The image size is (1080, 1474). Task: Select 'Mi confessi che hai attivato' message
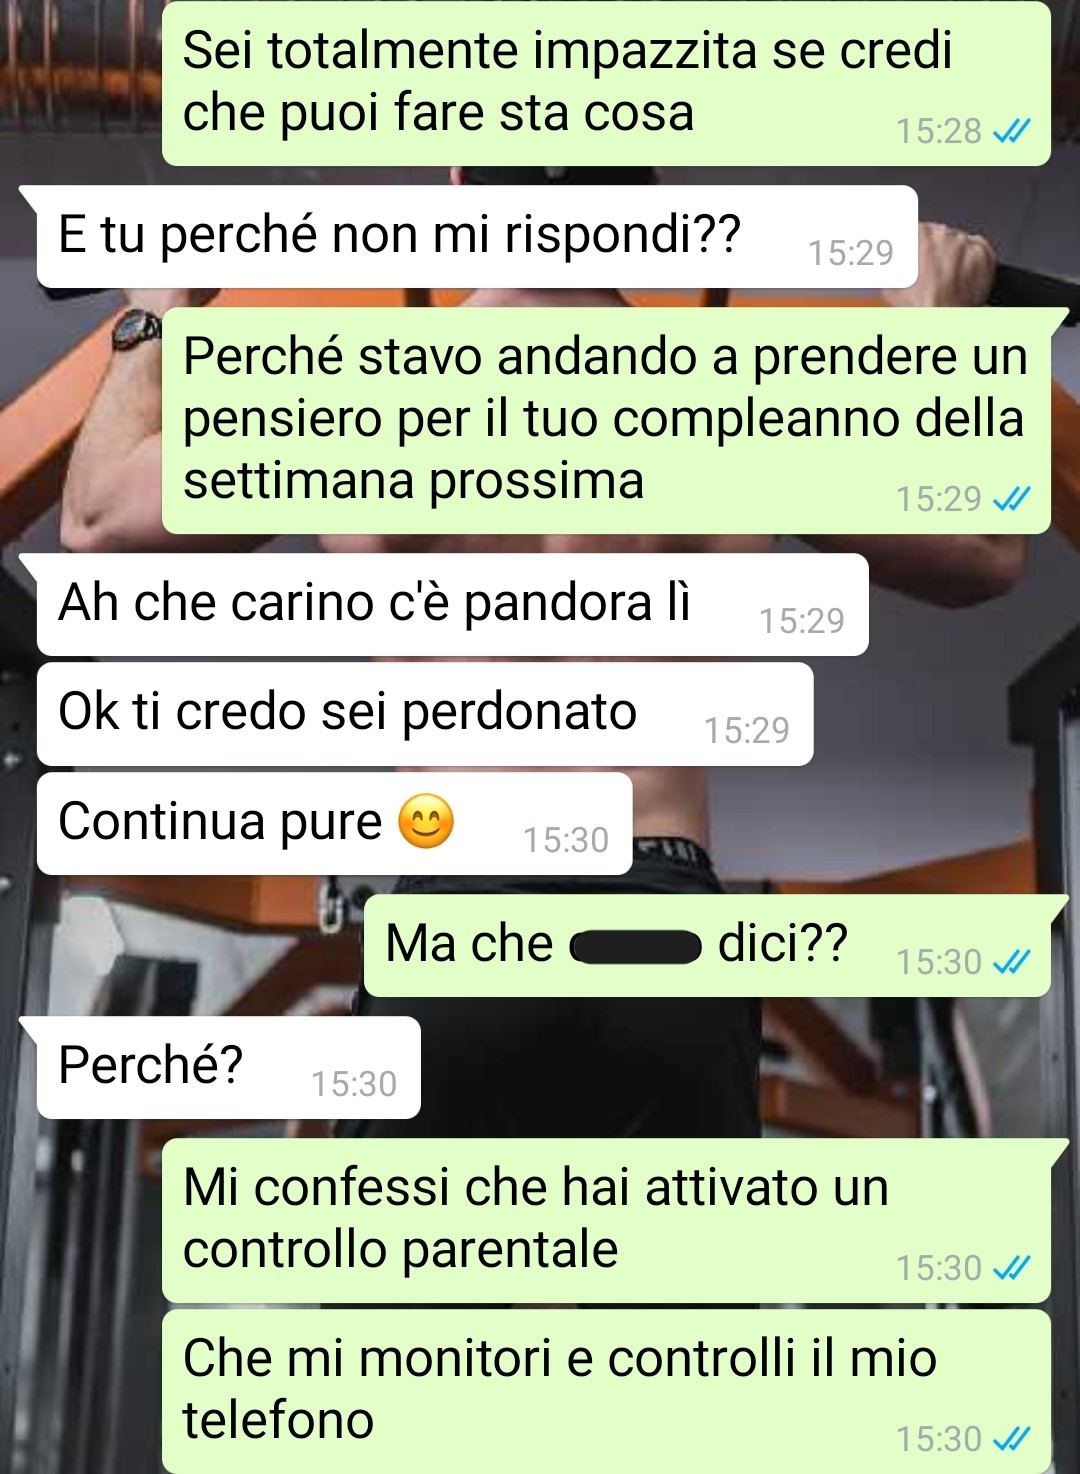pyautogui.click(x=608, y=1221)
